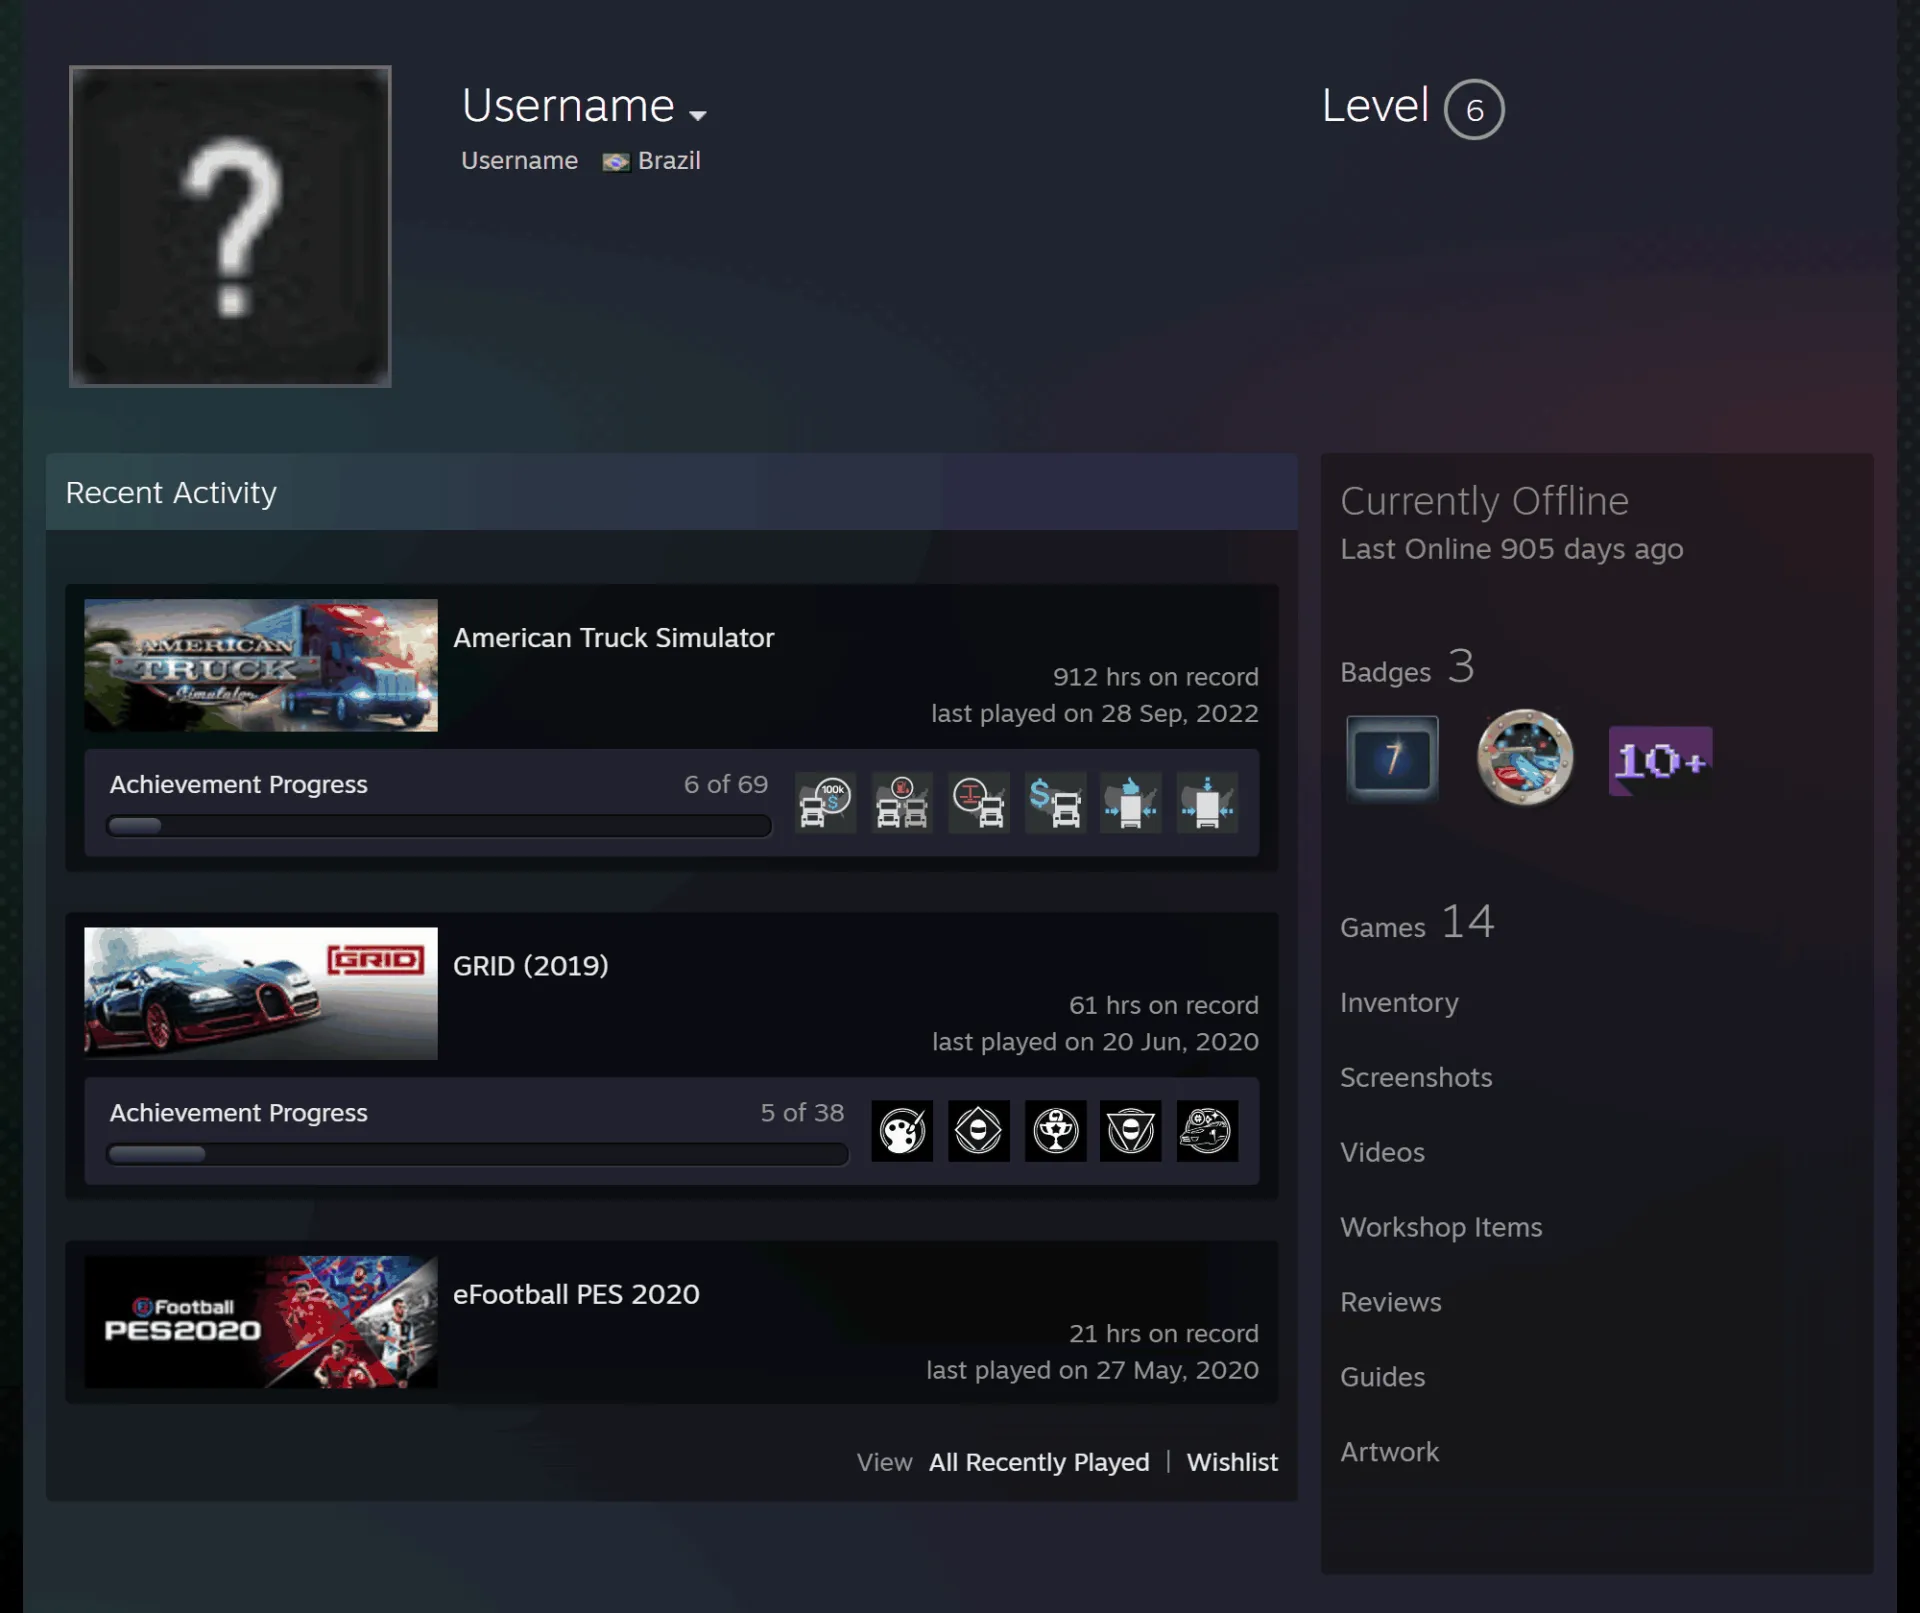Open the round porthole badge
The height and width of the screenshot is (1613, 1920).
pyautogui.click(x=1525, y=758)
